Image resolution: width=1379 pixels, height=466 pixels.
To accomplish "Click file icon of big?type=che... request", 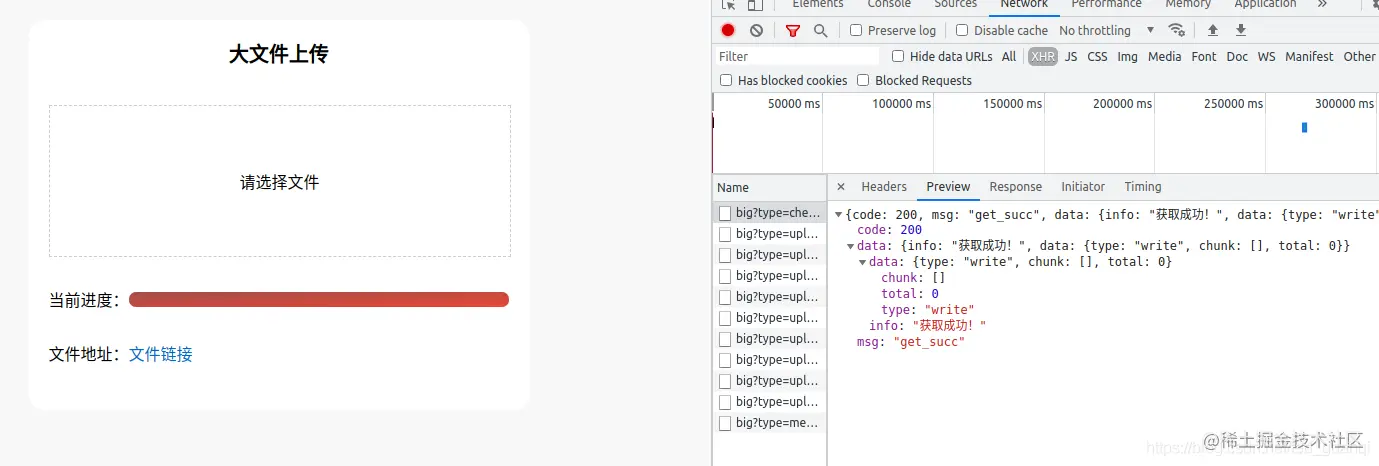I will (725, 213).
